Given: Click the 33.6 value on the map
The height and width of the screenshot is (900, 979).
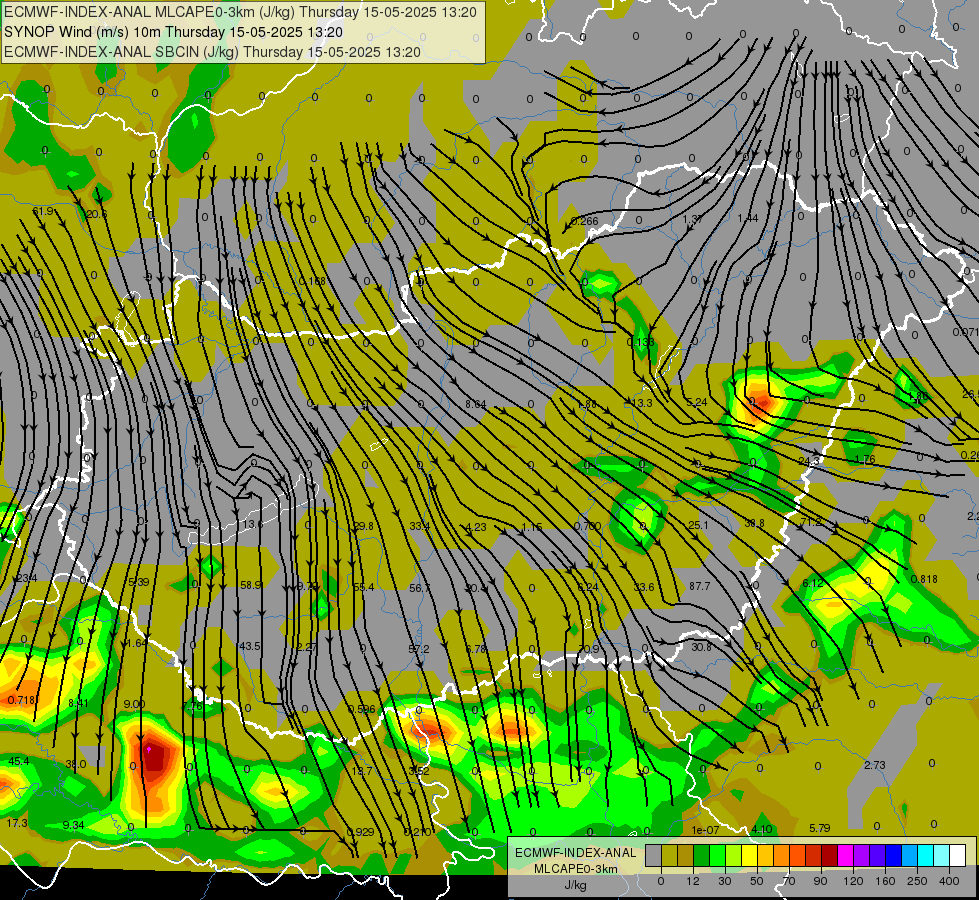Looking at the screenshot, I should coord(644,587).
